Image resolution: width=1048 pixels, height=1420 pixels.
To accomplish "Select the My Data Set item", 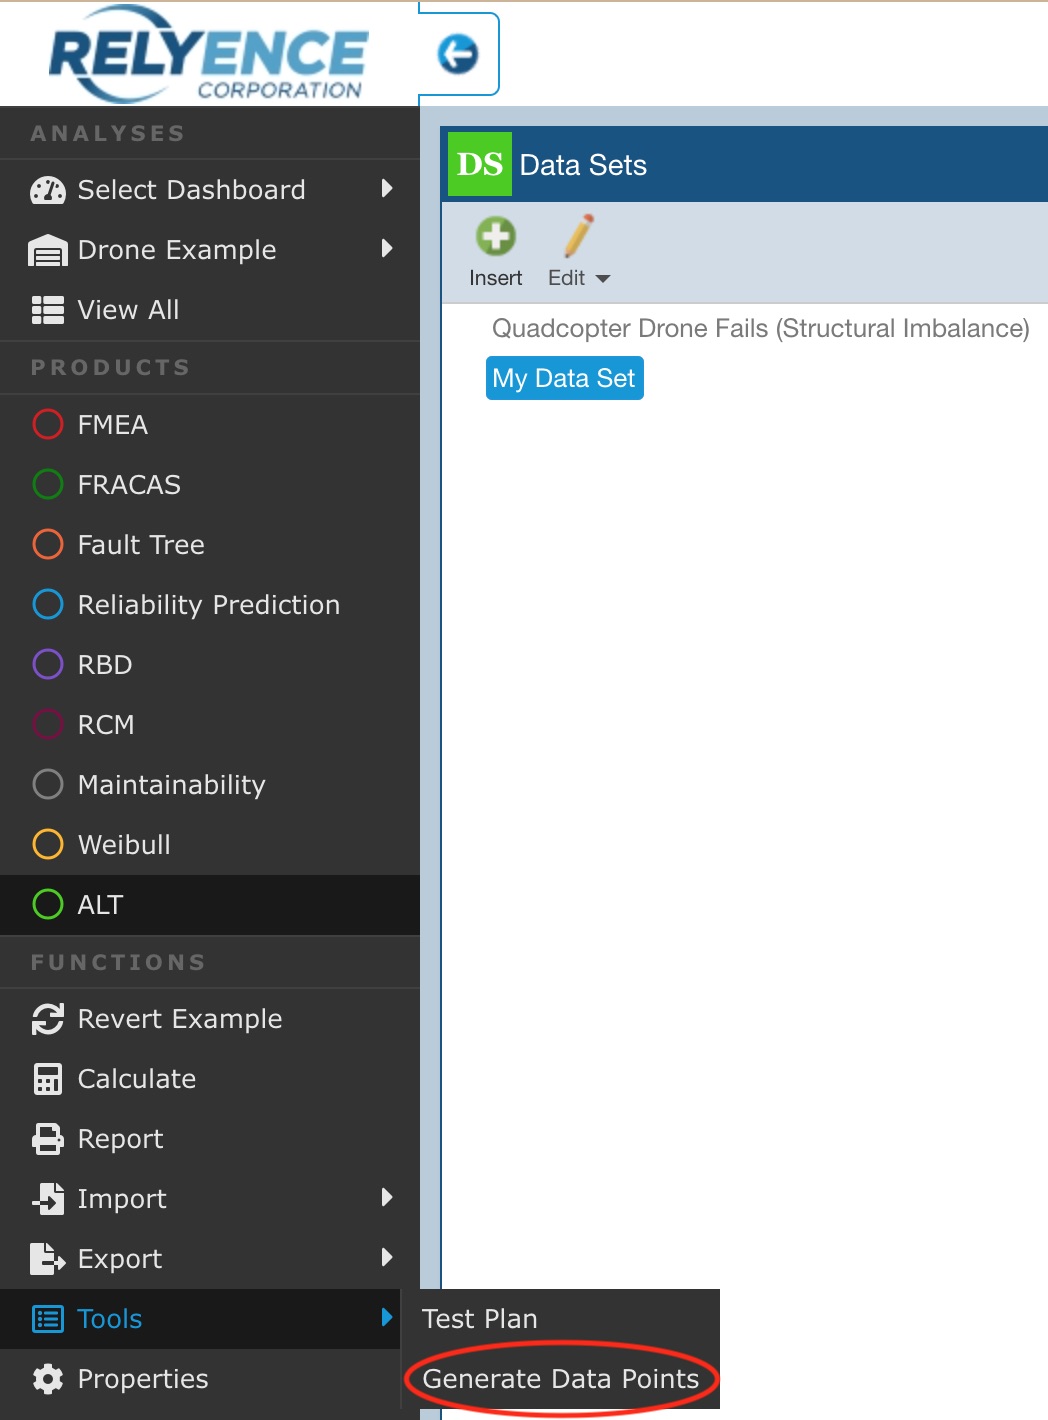I will 564,379.
